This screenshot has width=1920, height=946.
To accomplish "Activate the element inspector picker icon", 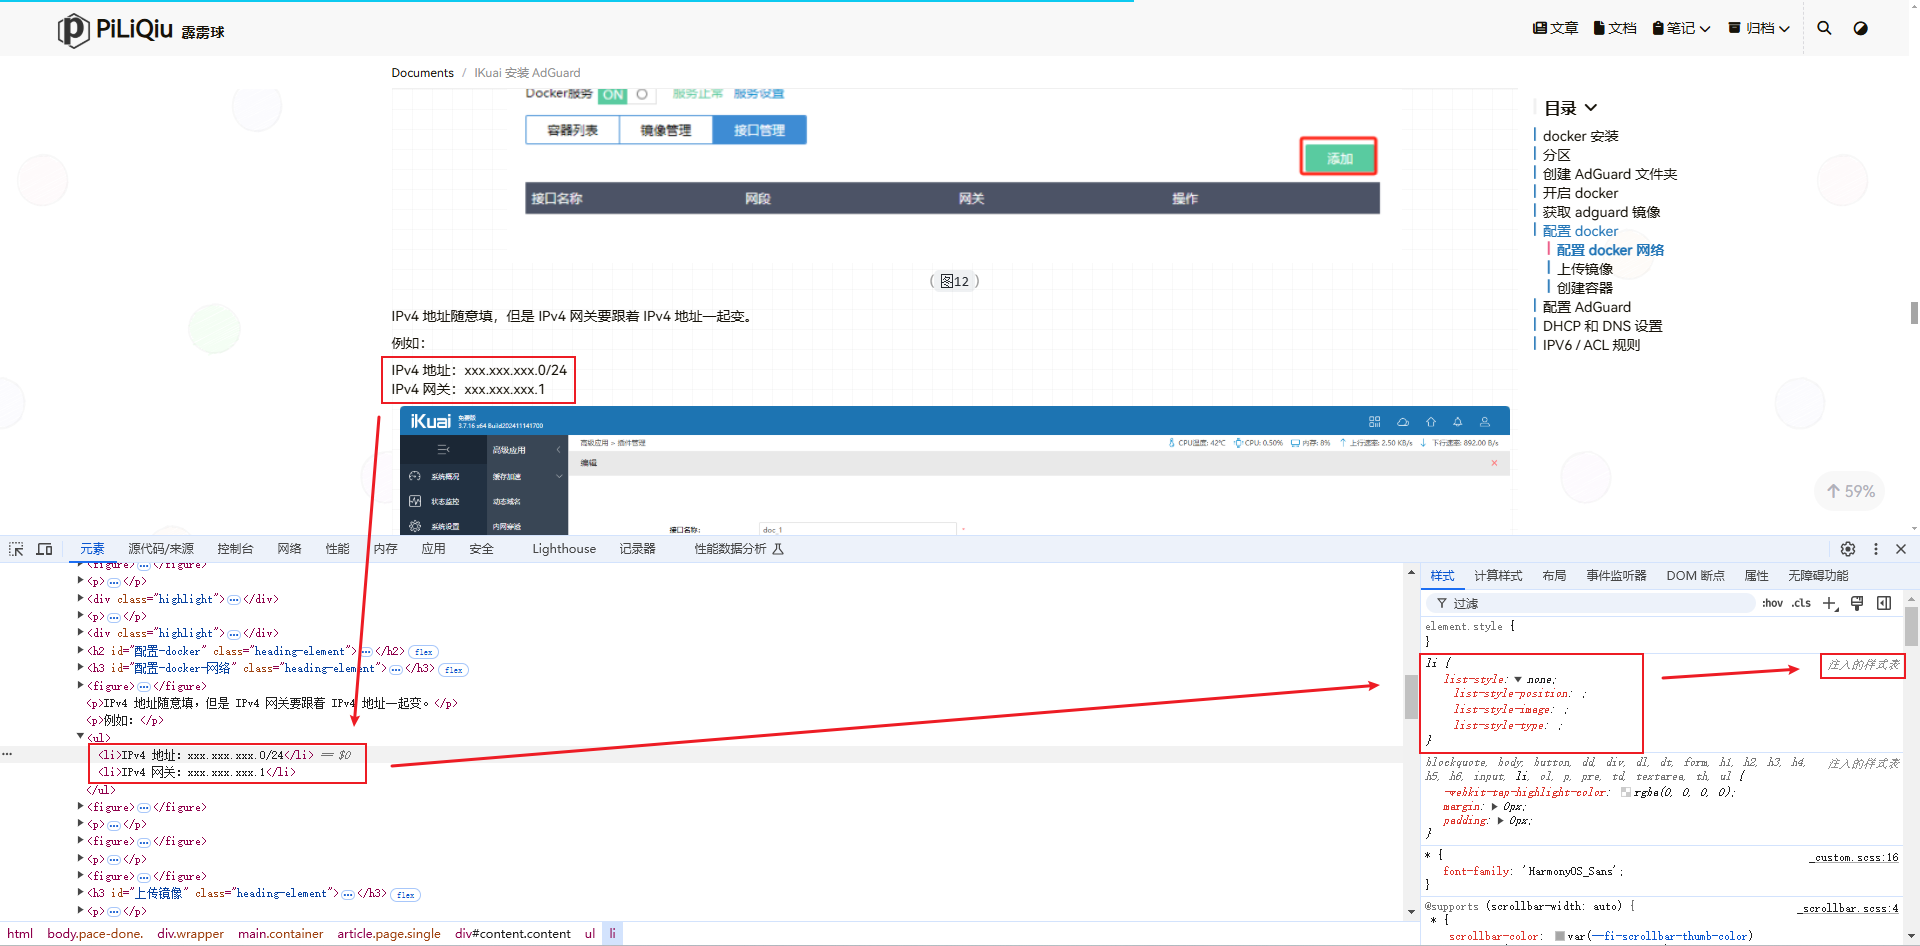I will pyautogui.click(x=16, y=549).
